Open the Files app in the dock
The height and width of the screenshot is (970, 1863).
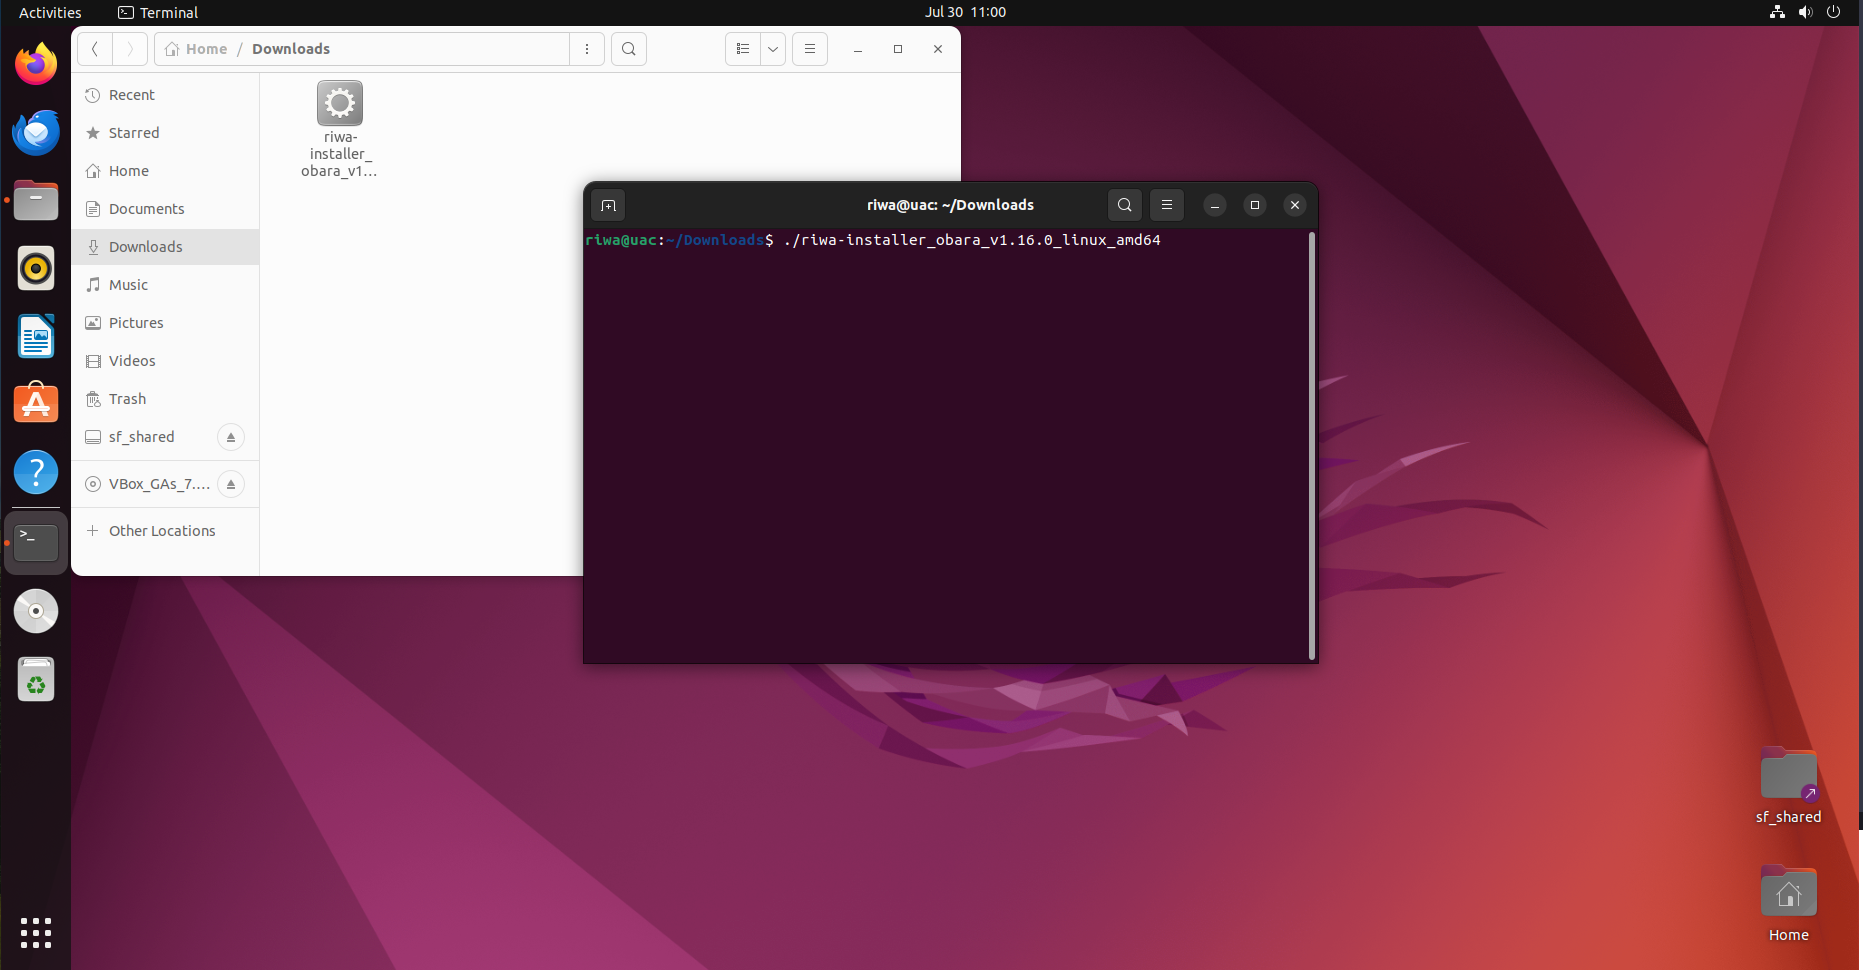click(x=36, y=201)
